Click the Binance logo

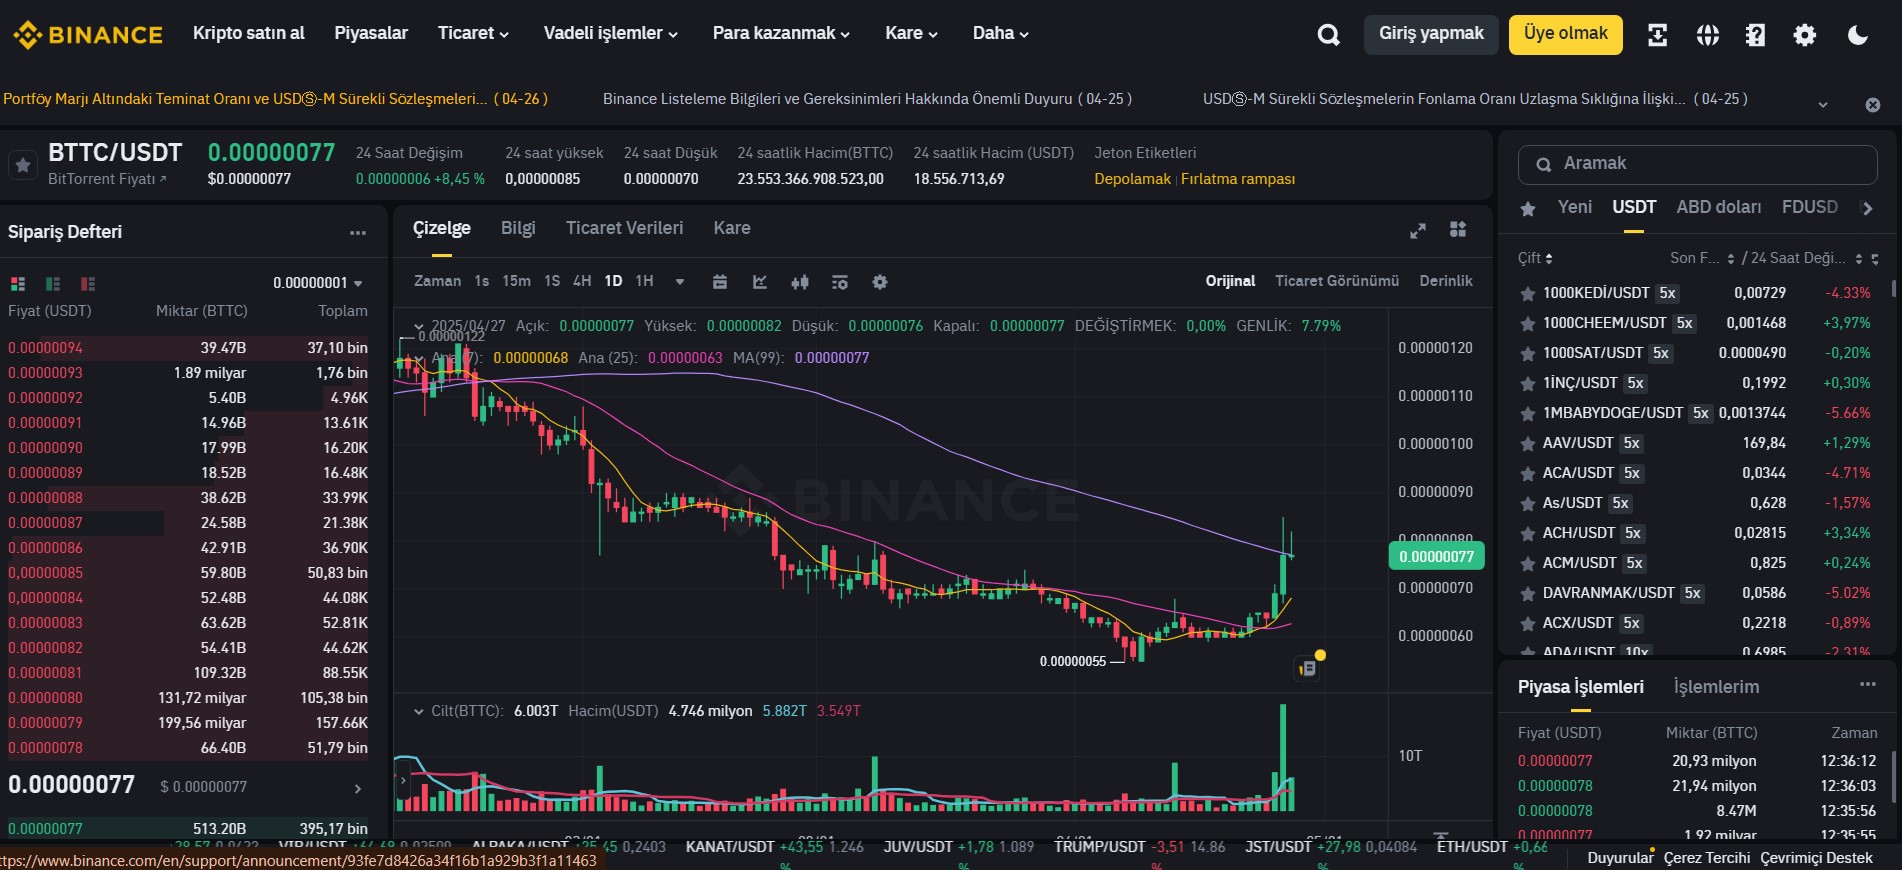click(87, 35)
